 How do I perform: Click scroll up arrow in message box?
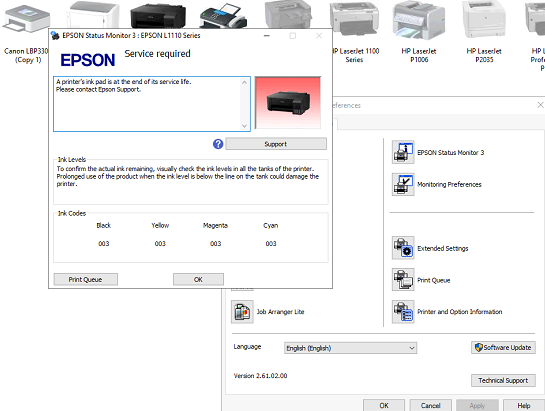[x=244, y=82]
